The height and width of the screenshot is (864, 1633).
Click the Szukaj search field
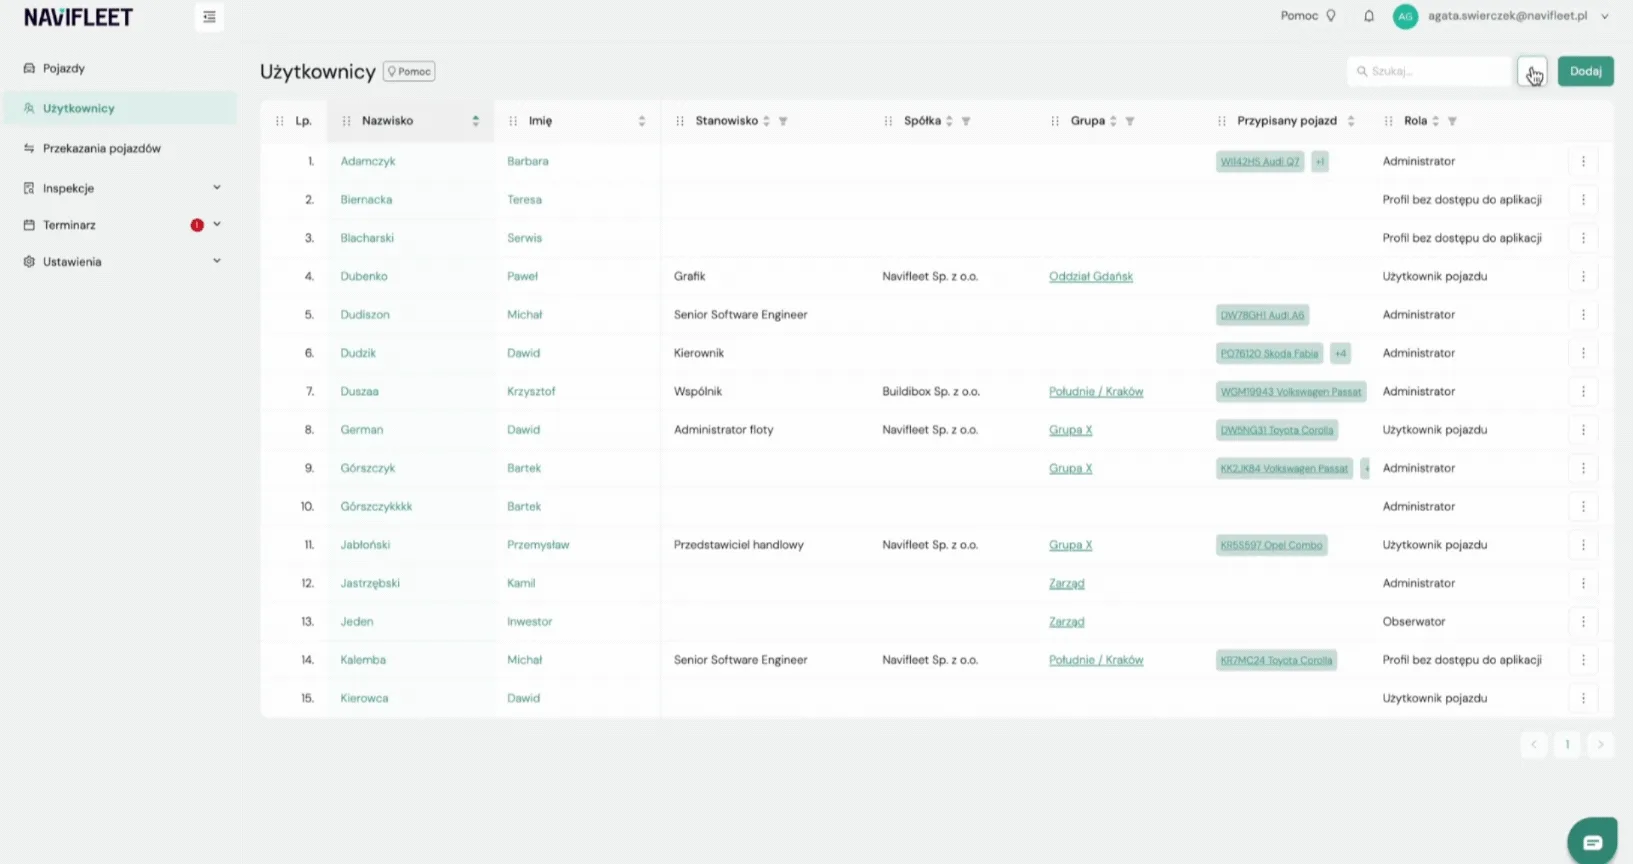tap(1429, 71)
